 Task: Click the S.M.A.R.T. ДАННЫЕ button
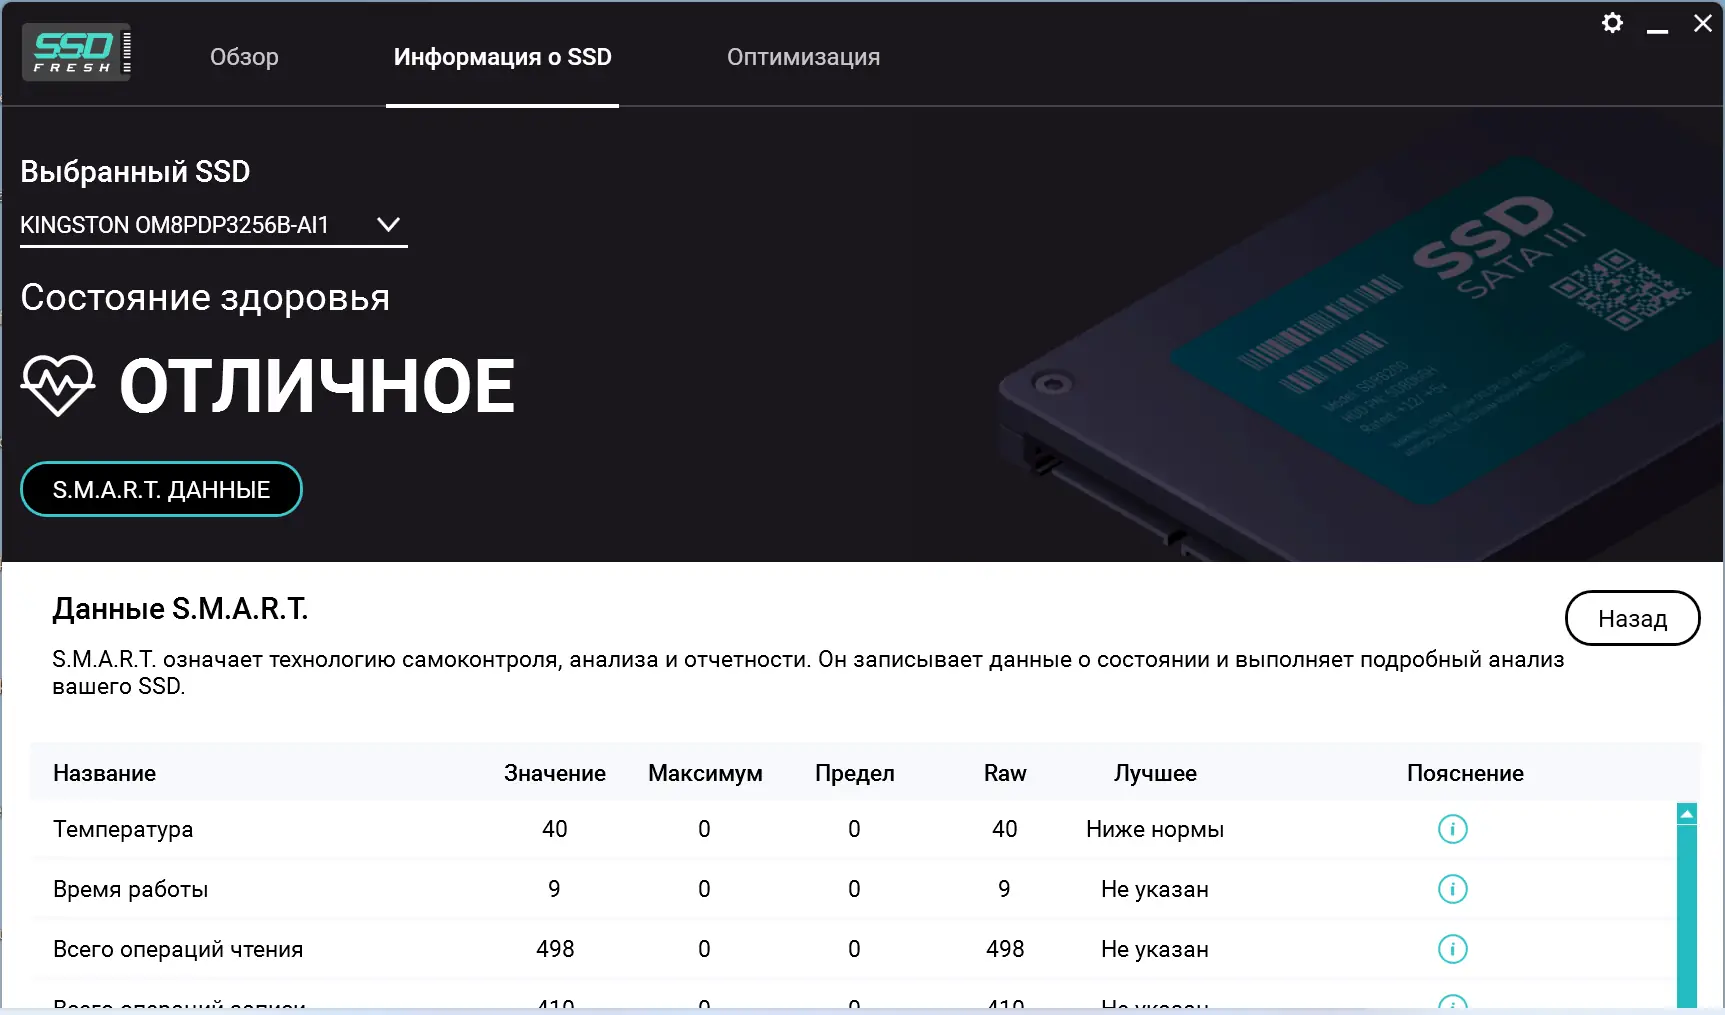click(x=161, y=489)
